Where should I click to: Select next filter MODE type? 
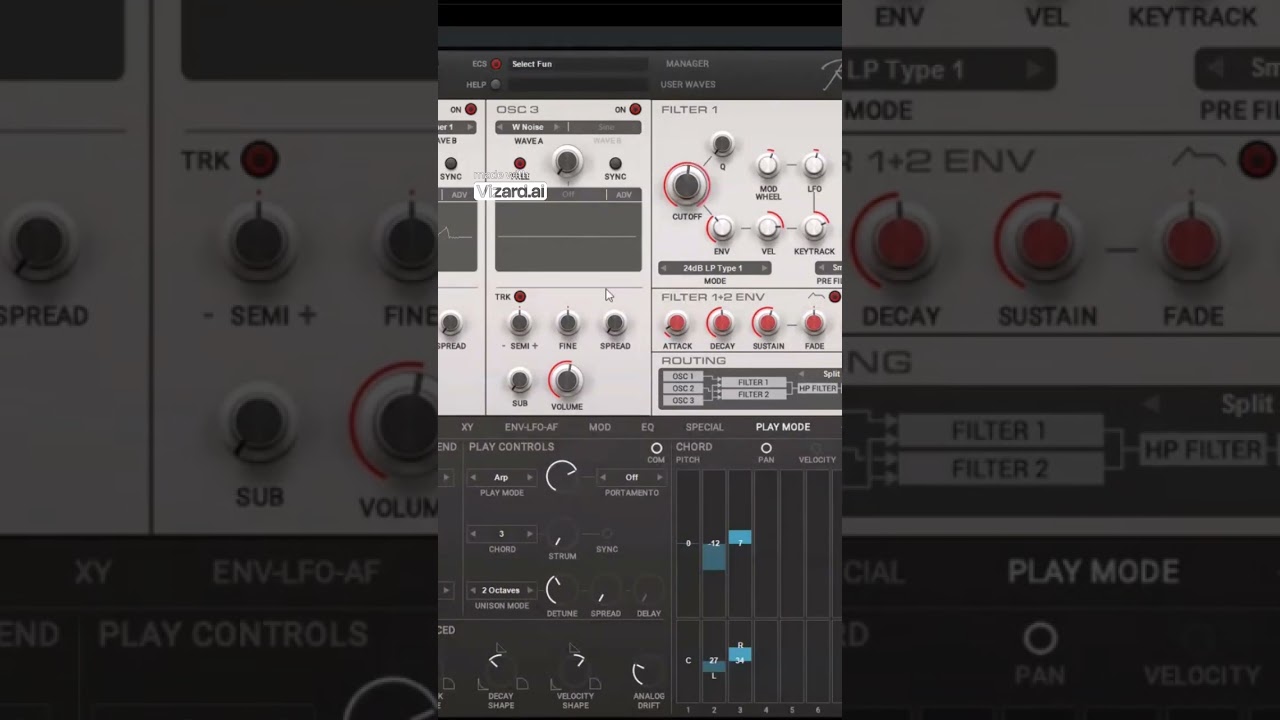click(x=765, y=268)
